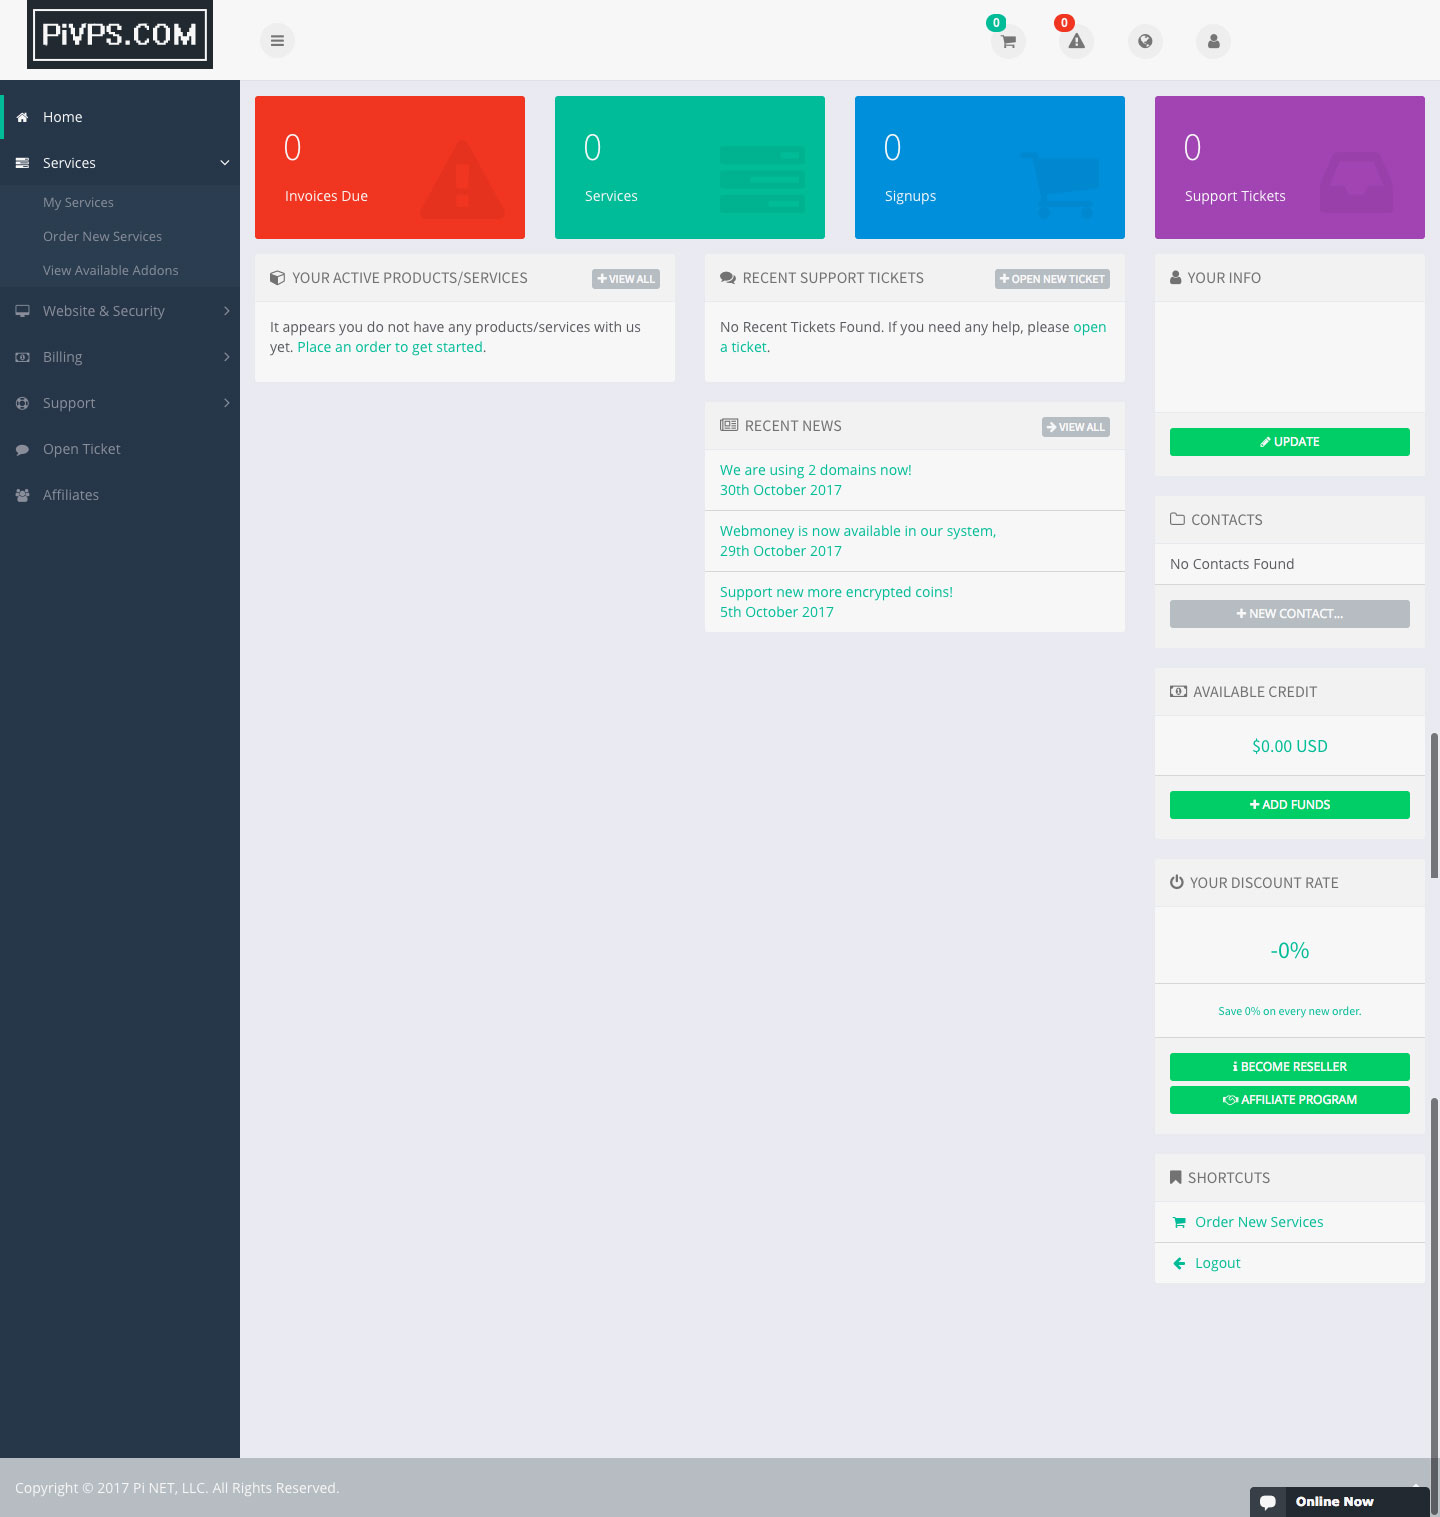Screen dimensions: 1440x1517
Task: Click the New Contact button
Action: [1290, 614]
